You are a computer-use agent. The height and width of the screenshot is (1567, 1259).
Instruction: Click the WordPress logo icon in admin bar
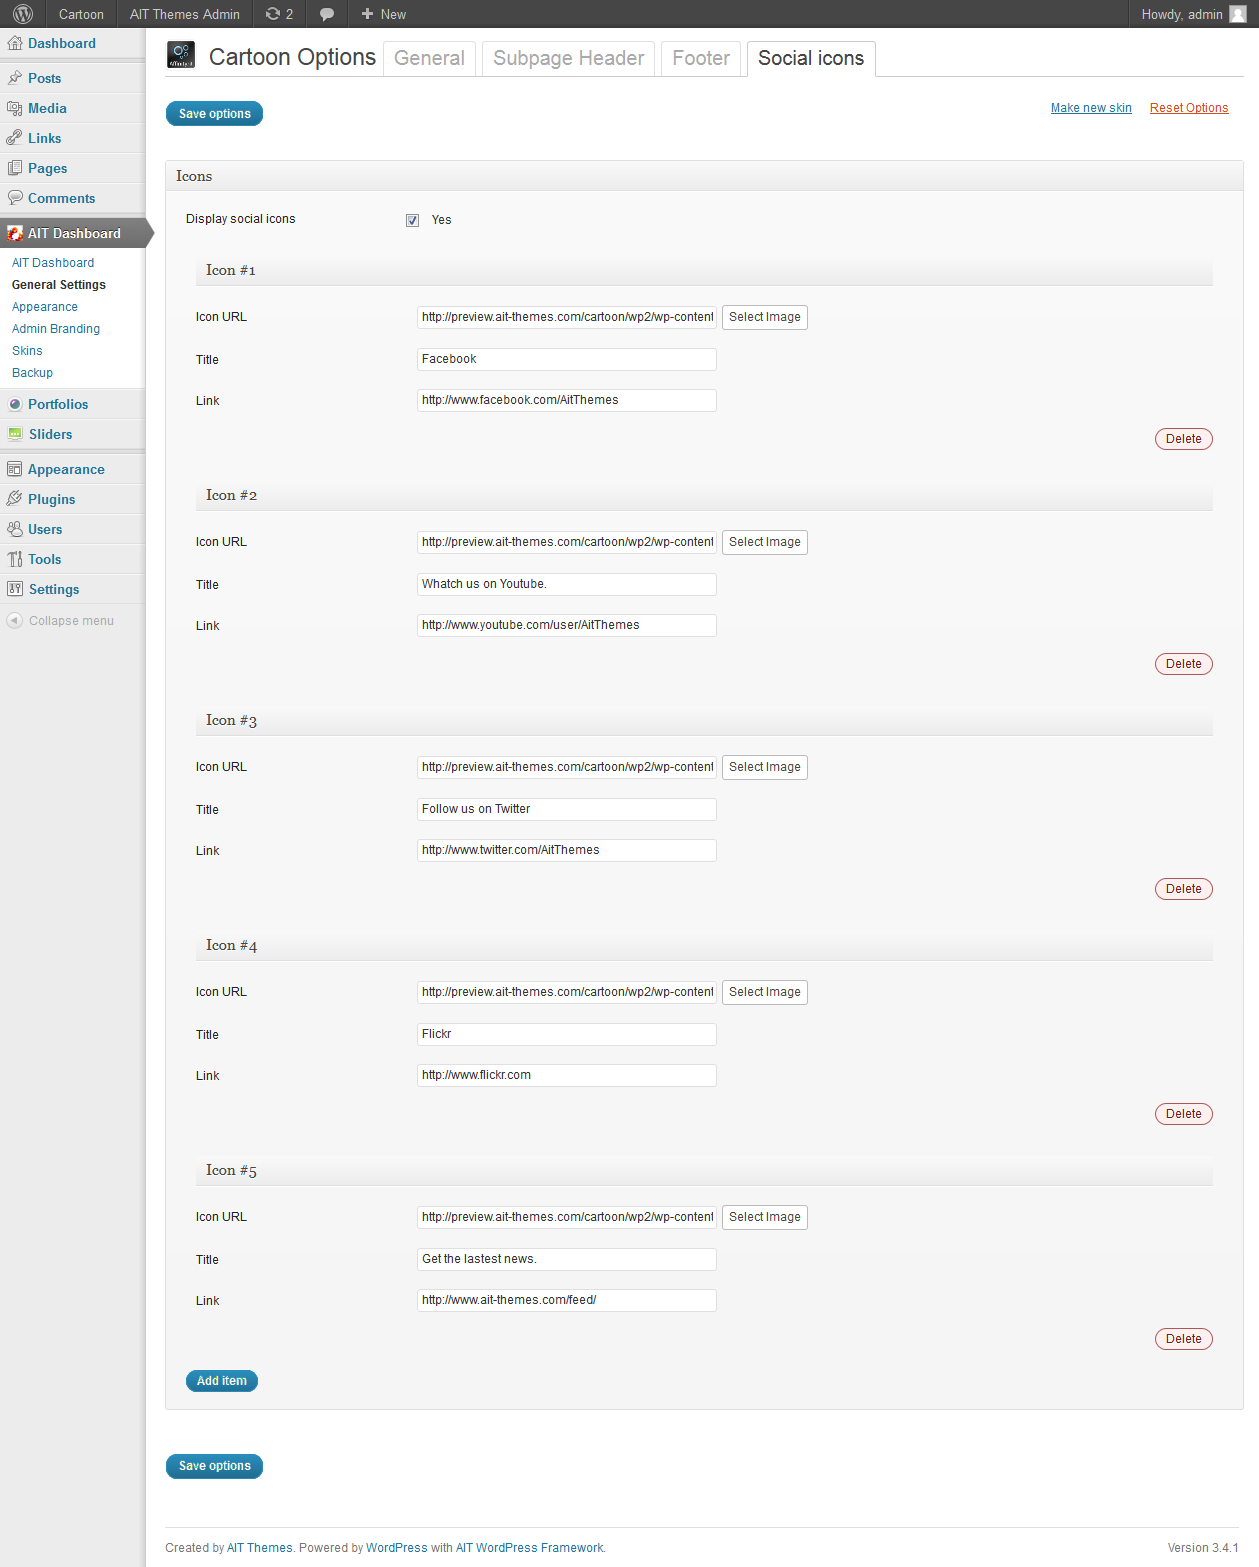23,14
